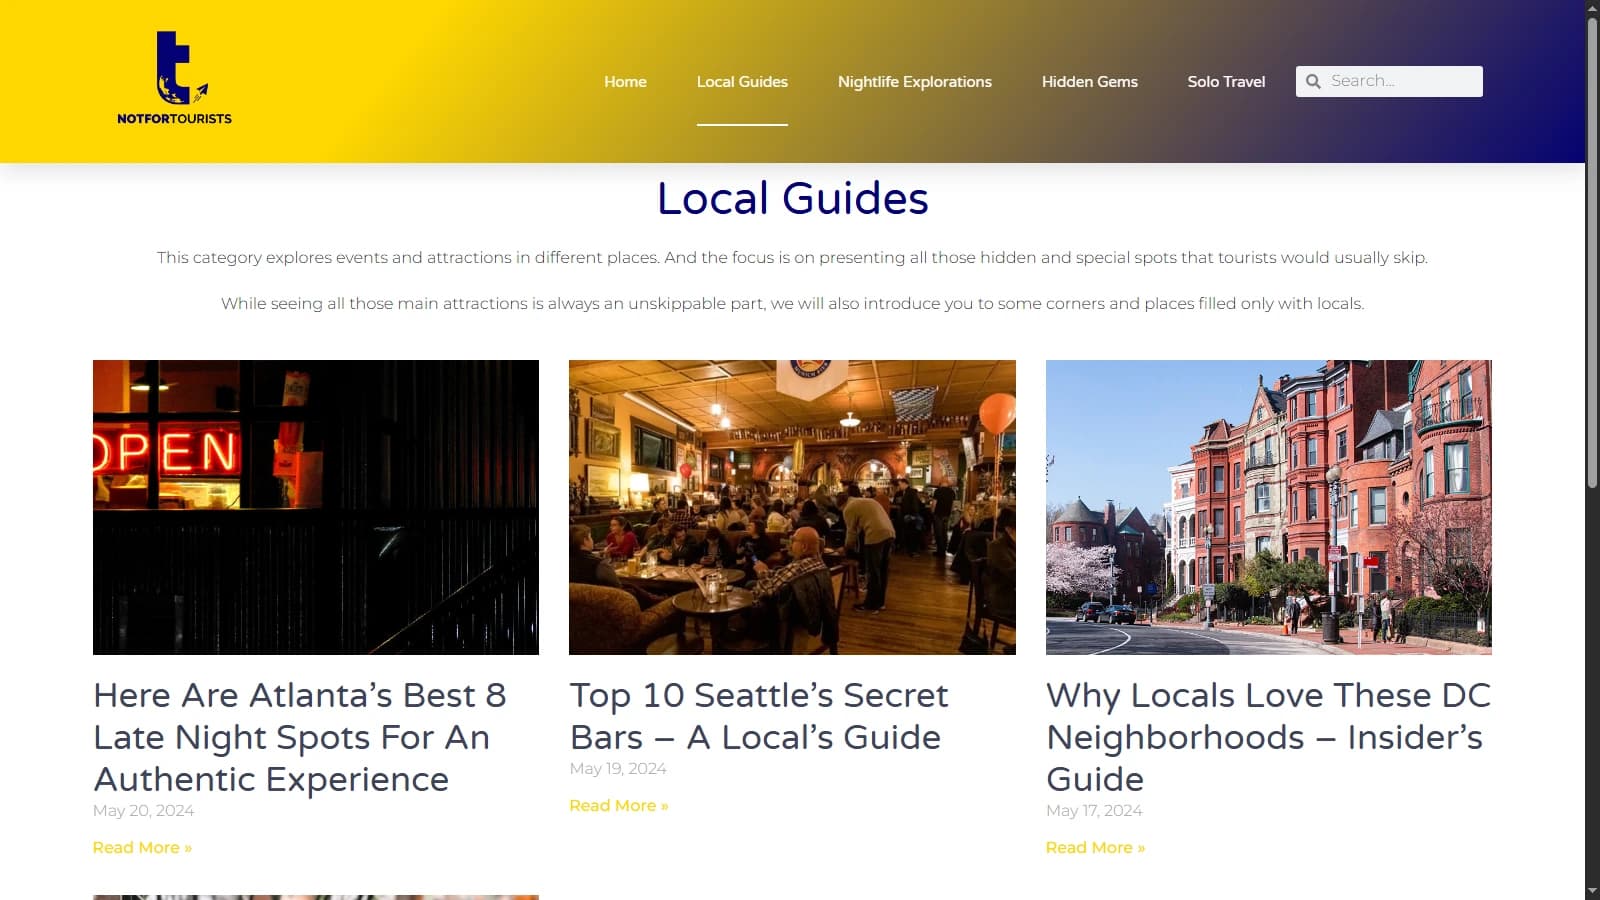
Task: Click the partially visible fourth article thumbnail
Action: pos(315,896)
